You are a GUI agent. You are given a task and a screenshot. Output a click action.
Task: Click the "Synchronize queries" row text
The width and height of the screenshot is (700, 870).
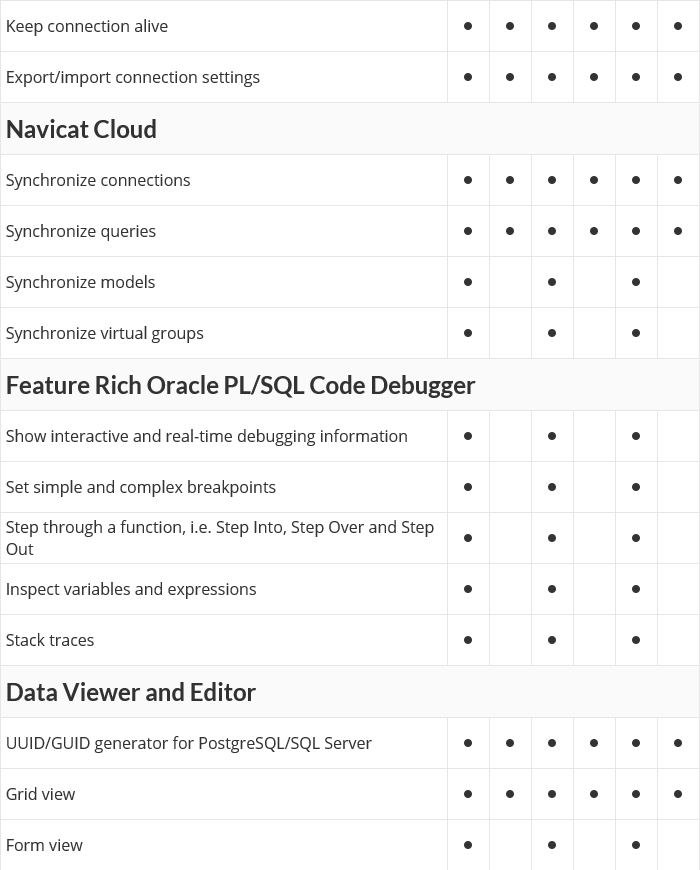(81, 231)
